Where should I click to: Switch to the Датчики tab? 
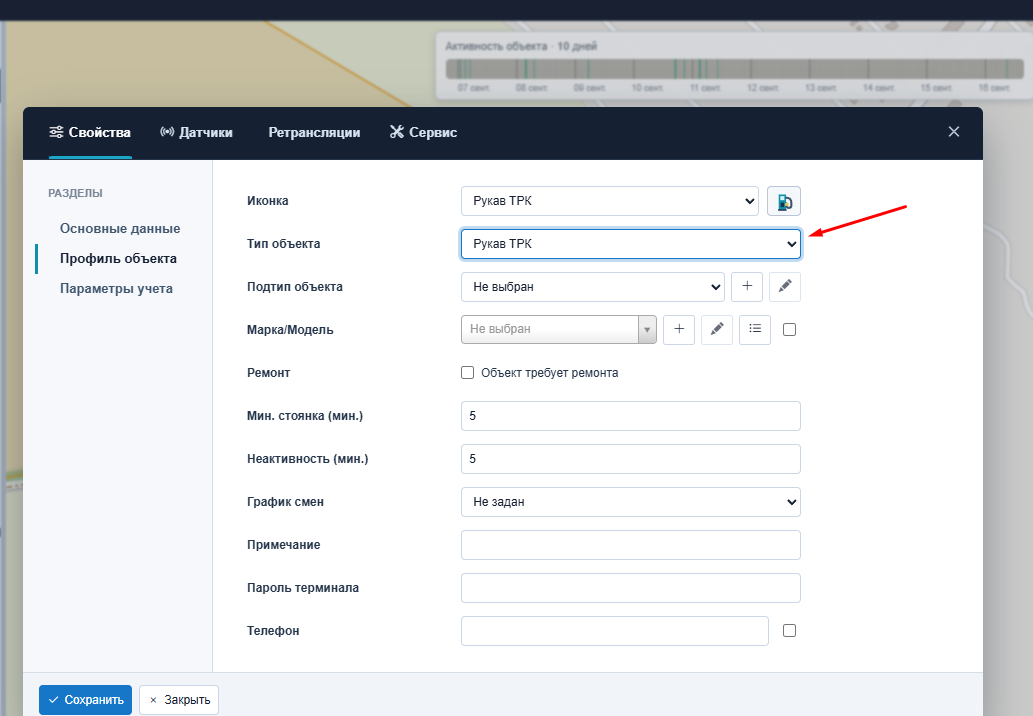click(196, 132)
